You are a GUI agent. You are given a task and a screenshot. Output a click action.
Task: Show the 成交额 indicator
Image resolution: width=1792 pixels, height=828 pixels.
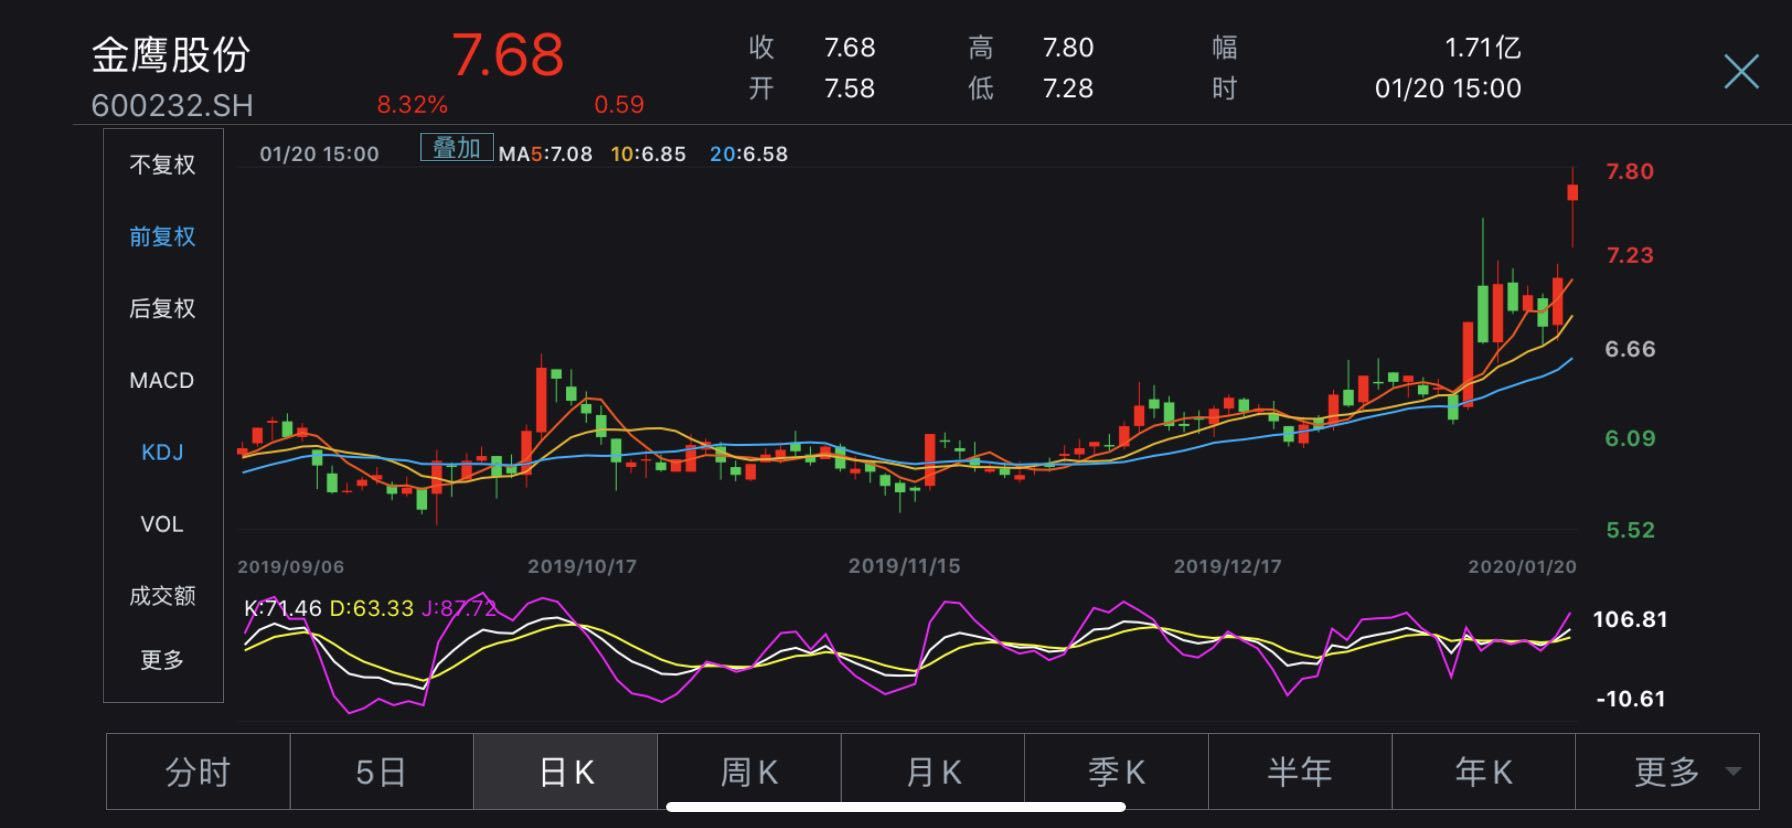pyautogui.click(x=162, y=597)
